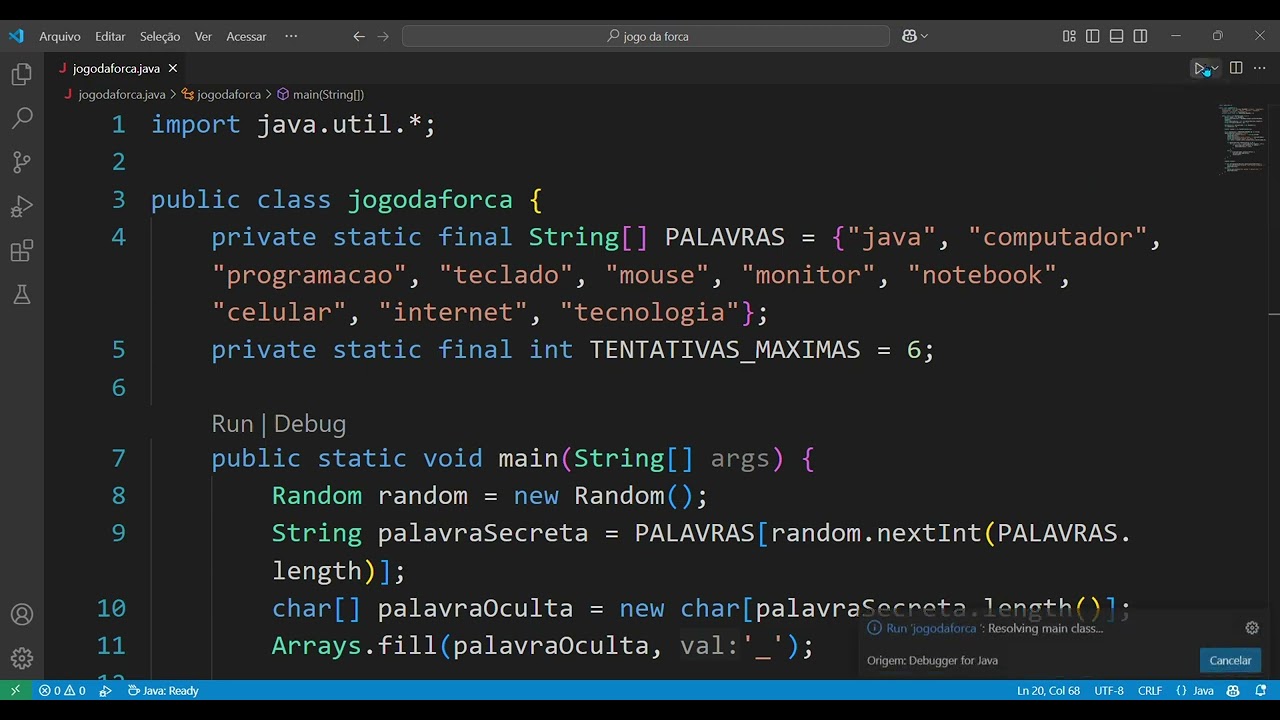This screenshot has height=720, width=1280.
Task: Click Ln 20, Col 68 cursor position
Action: [x=1048, y=690]
